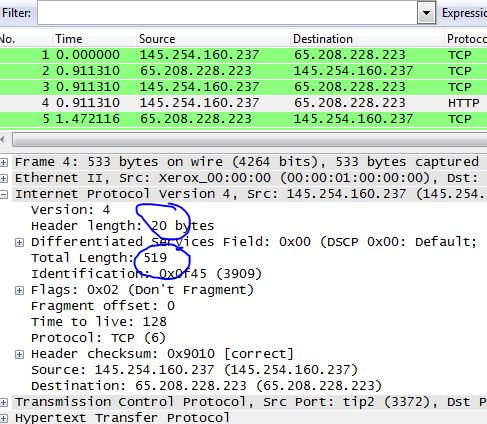The image size is (487, 424).
Task: Select the Ethernet II summary line
Action: (250, 178)
